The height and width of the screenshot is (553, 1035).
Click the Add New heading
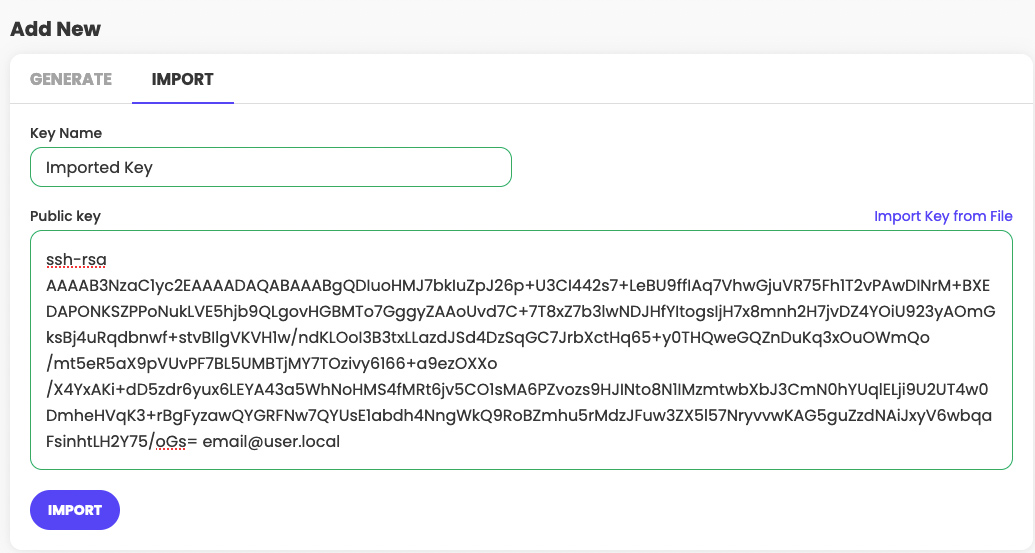click(55, 29)
